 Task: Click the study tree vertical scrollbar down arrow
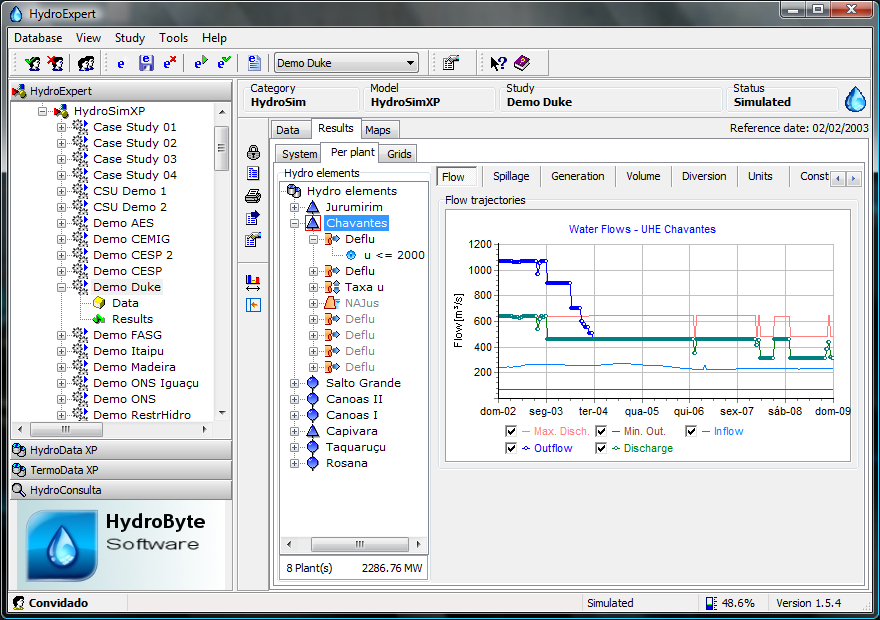(222, 413)
